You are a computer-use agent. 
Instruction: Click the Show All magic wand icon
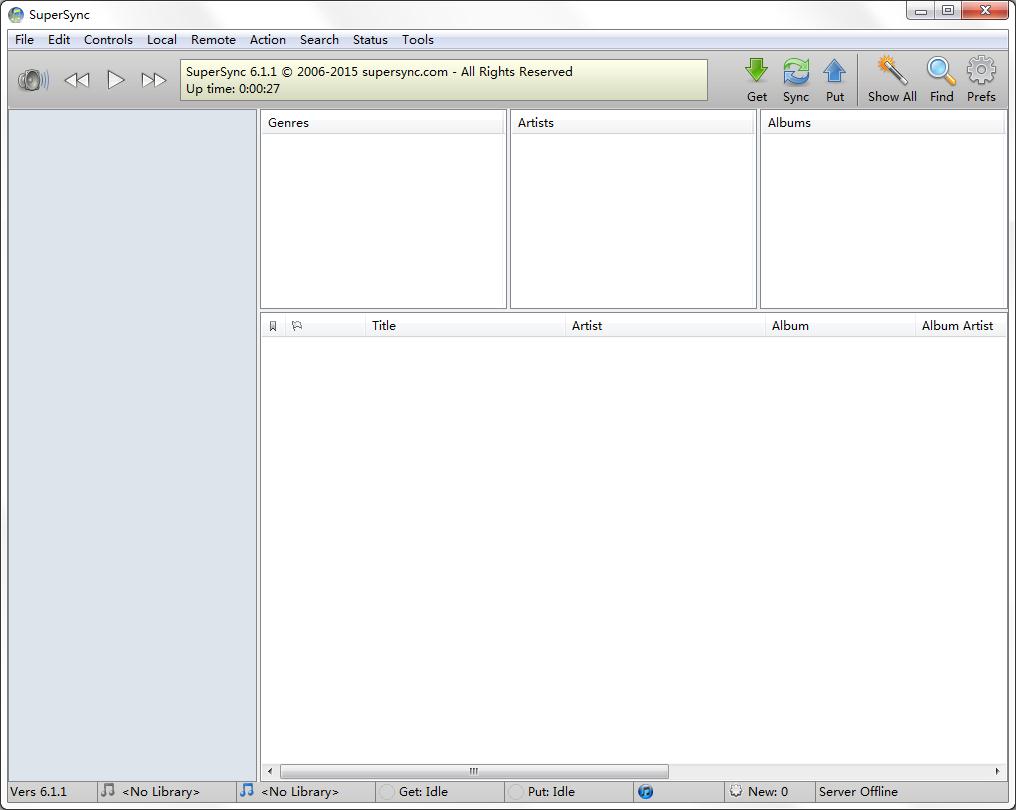pyautogui.click(x=891, y=73)
